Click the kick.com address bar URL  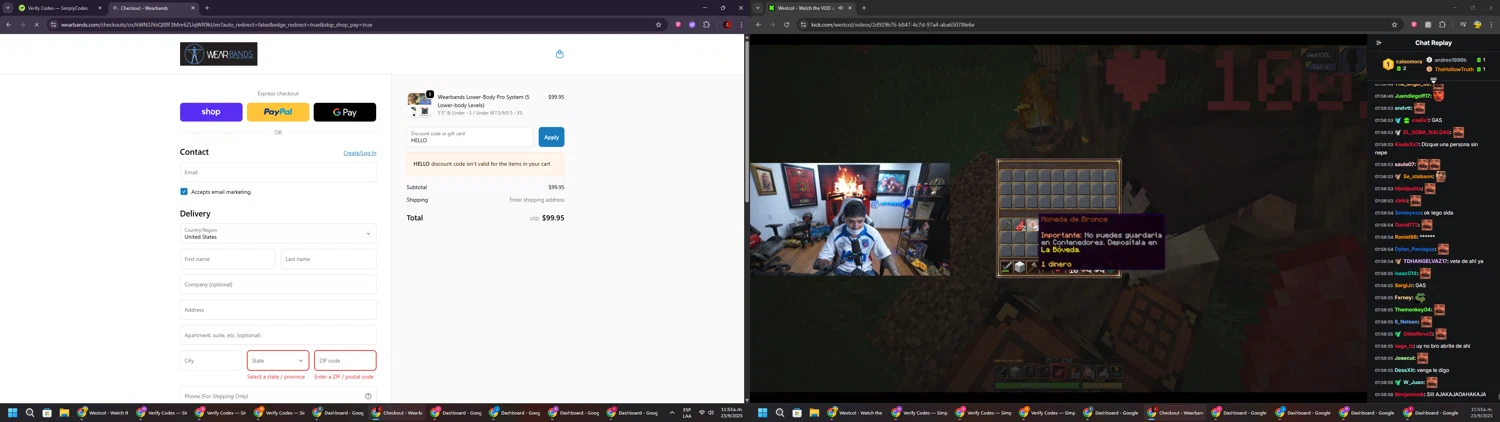click(893, 24)
